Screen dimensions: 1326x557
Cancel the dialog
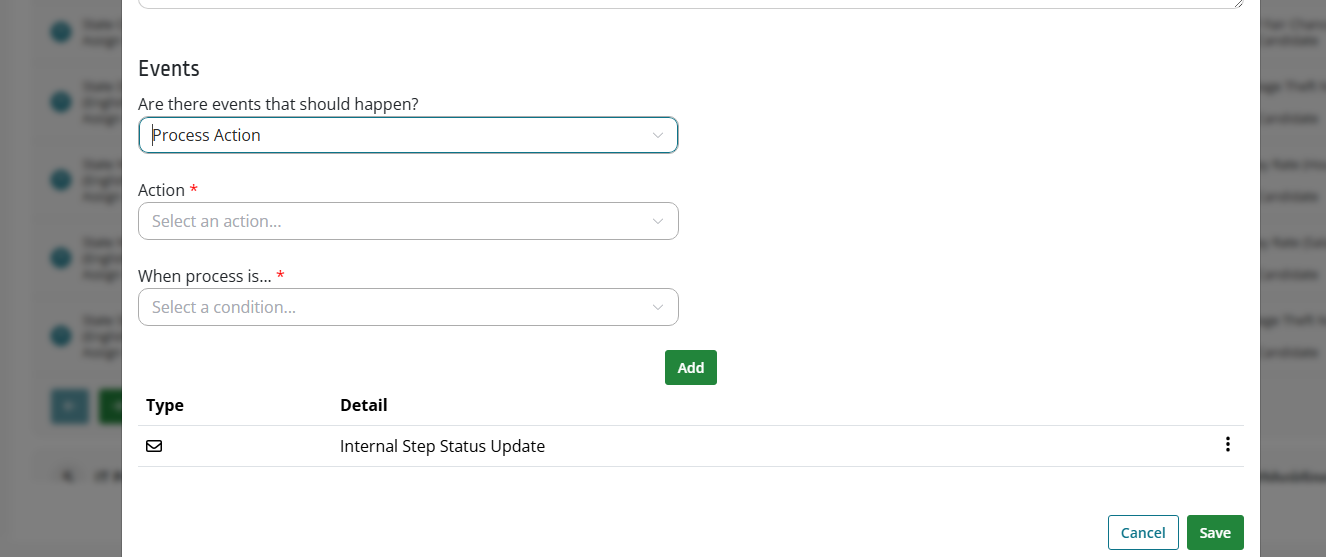[x=1143, y=533]
